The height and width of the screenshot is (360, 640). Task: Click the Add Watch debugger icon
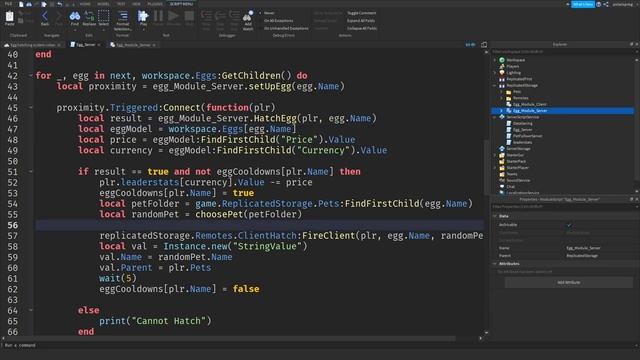248,16
